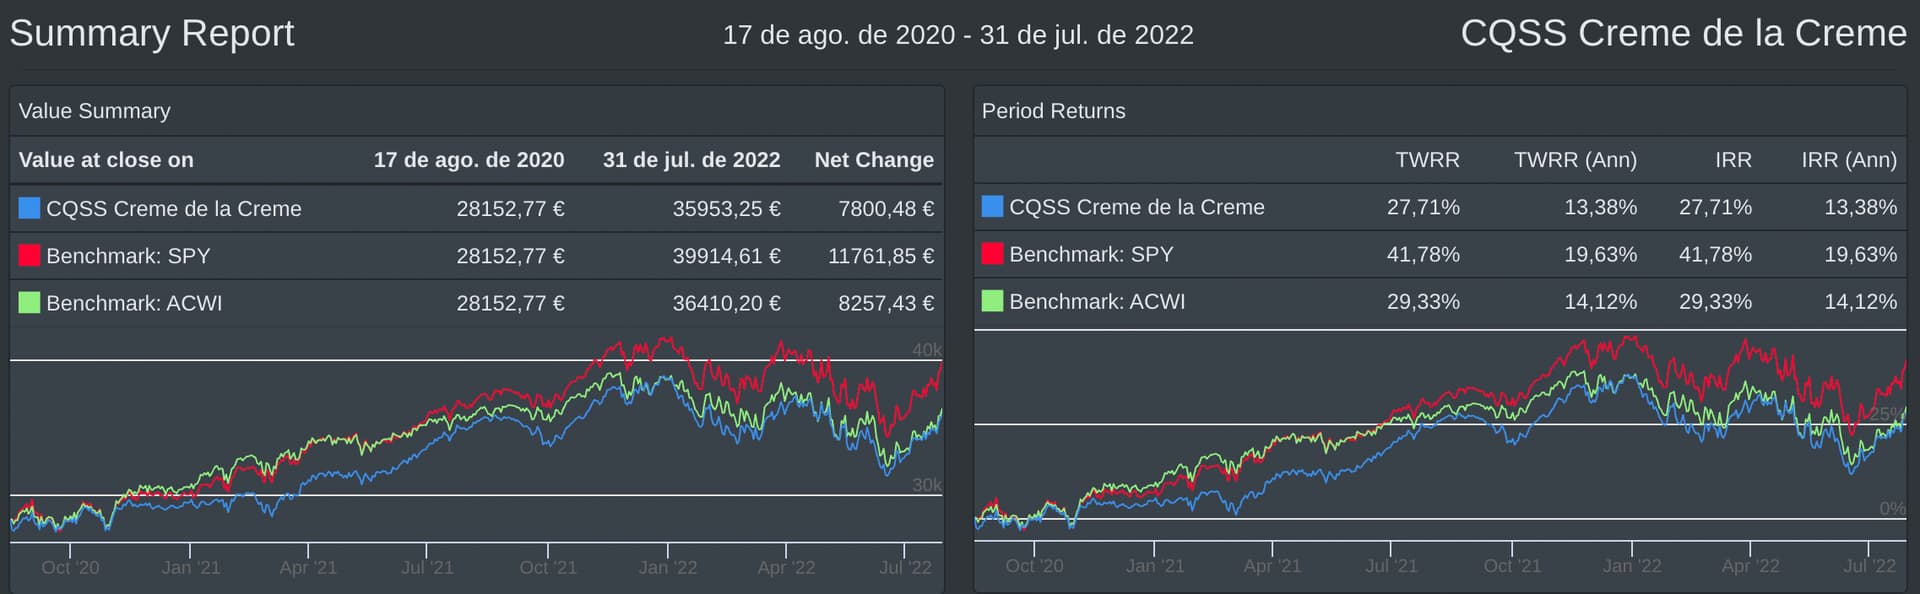Click the report date range header
The width and height of the screenshot is (1920, 594).
pos(958,35)
